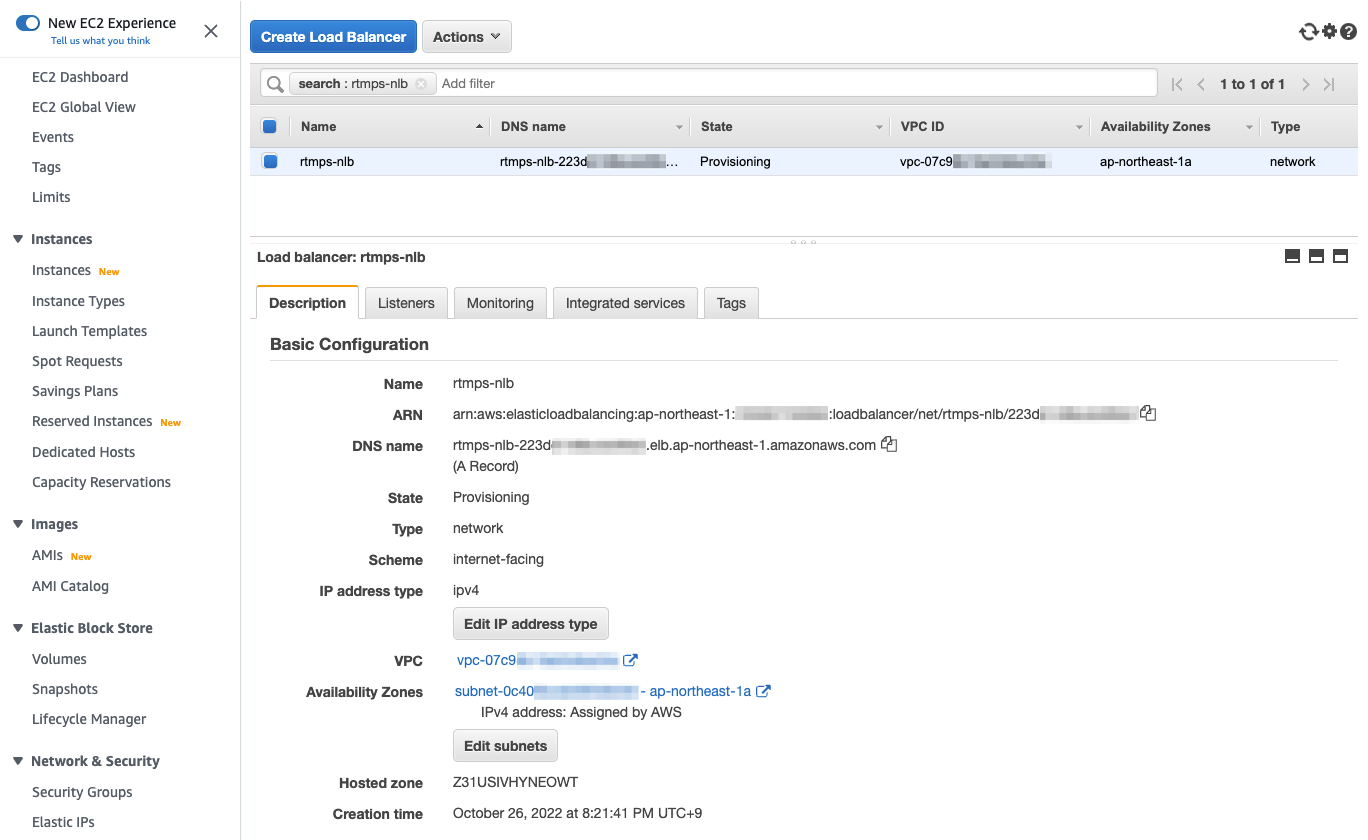1368x840 pixels.
Task: Switch to the Monitoring tab
Action: [x=500, y=303]
